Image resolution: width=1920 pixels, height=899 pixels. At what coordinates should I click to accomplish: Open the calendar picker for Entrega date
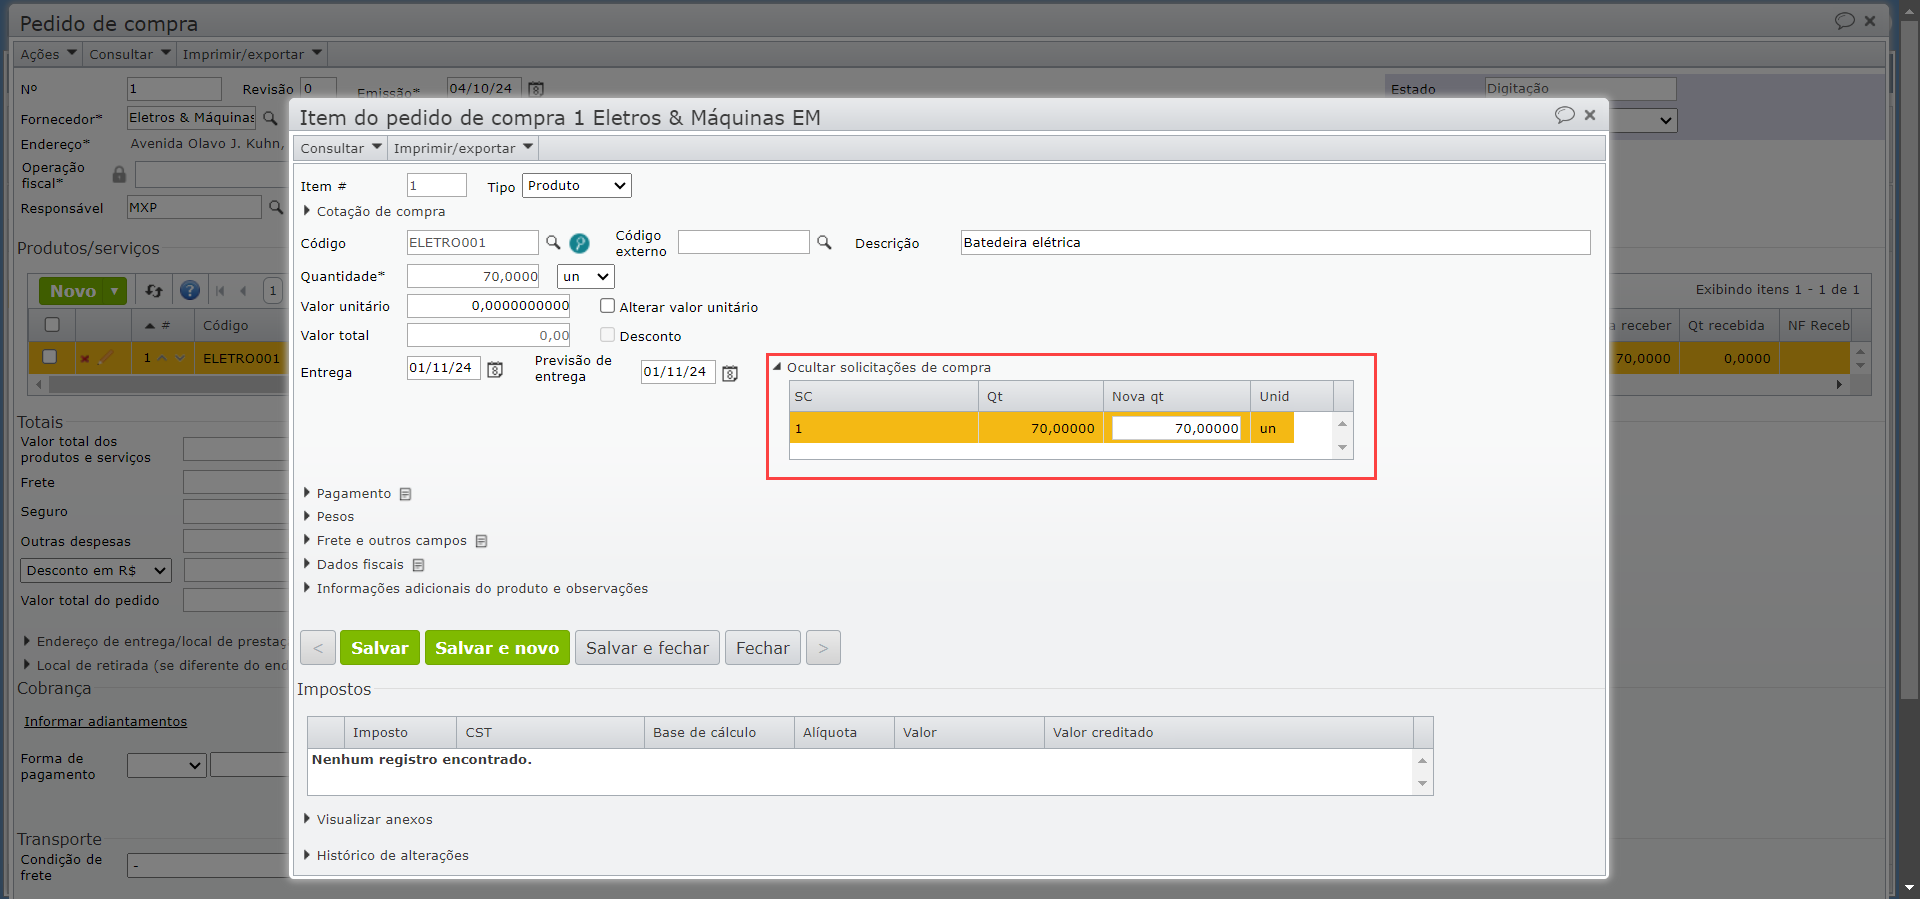(495, 370)
